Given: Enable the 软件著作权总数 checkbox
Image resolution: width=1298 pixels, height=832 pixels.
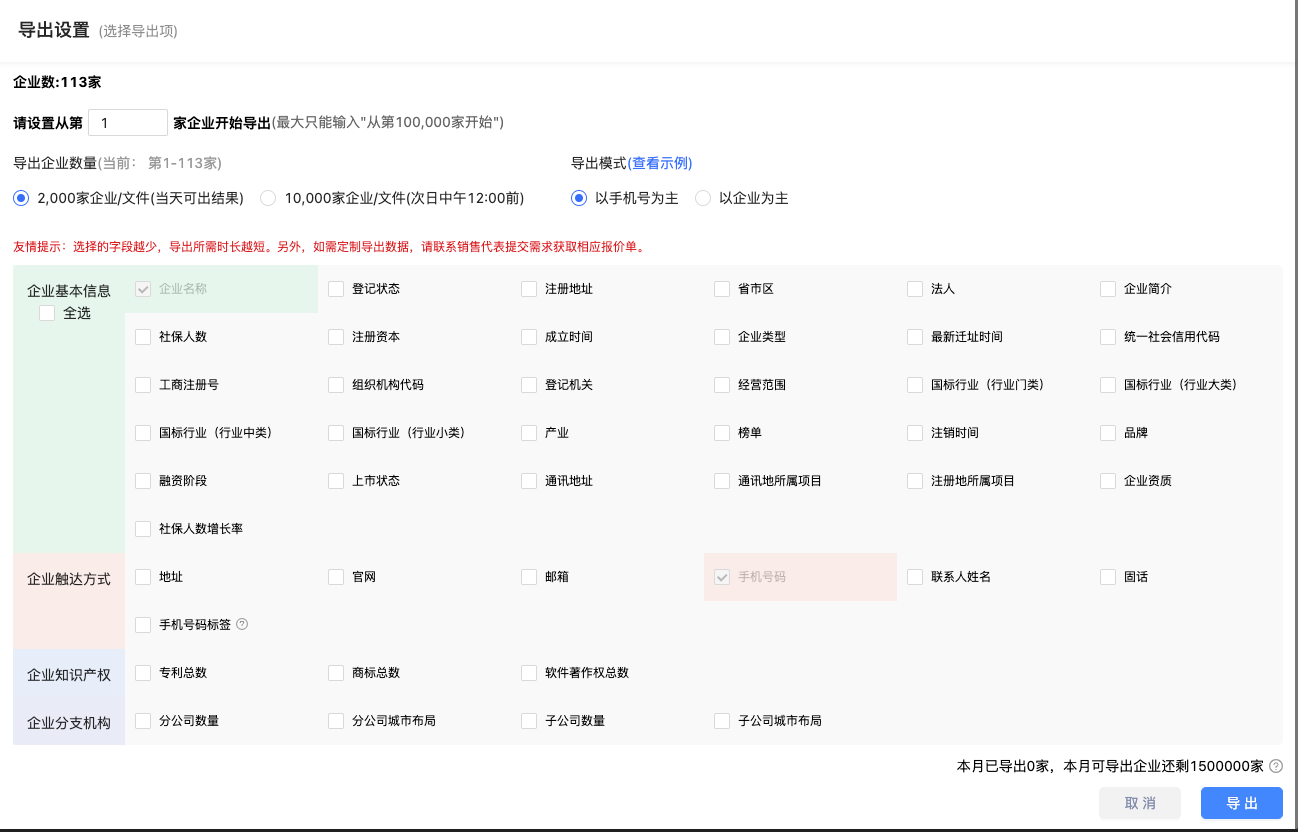Looking at the screenshot, I should tap(529, 673).
